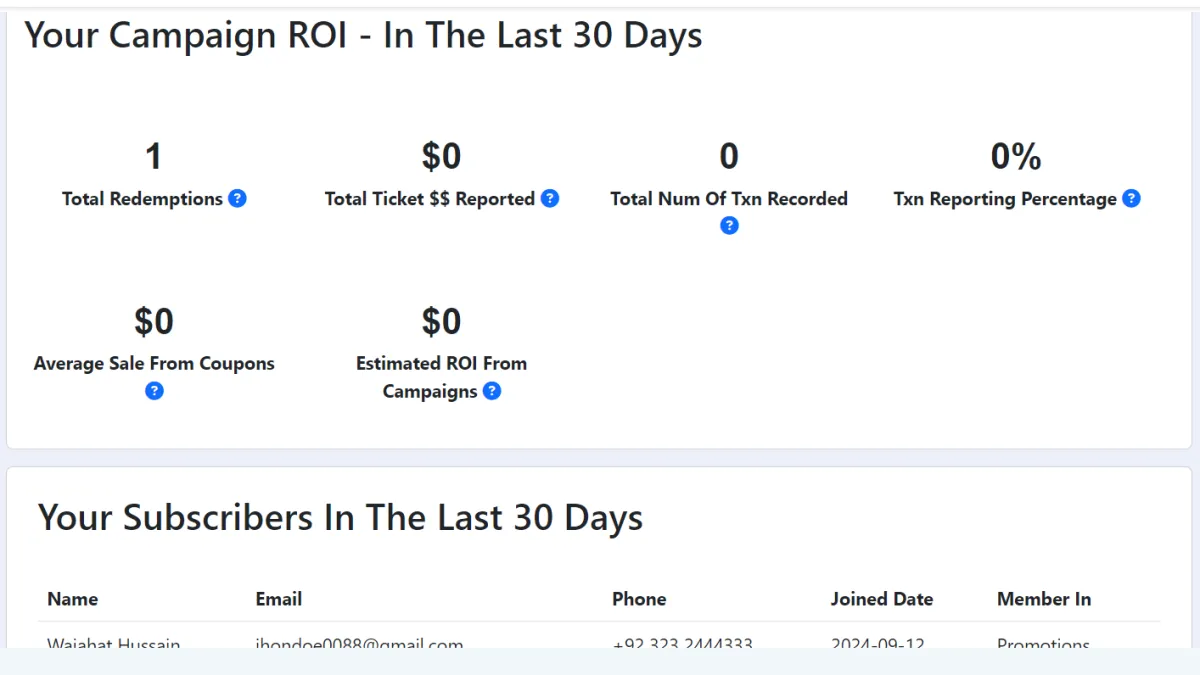The height and width of the screenshot is (675, 1200).
Task: Click the Your Subscribers In The Last 30 Days heading
Action: (x=340, y=518)
